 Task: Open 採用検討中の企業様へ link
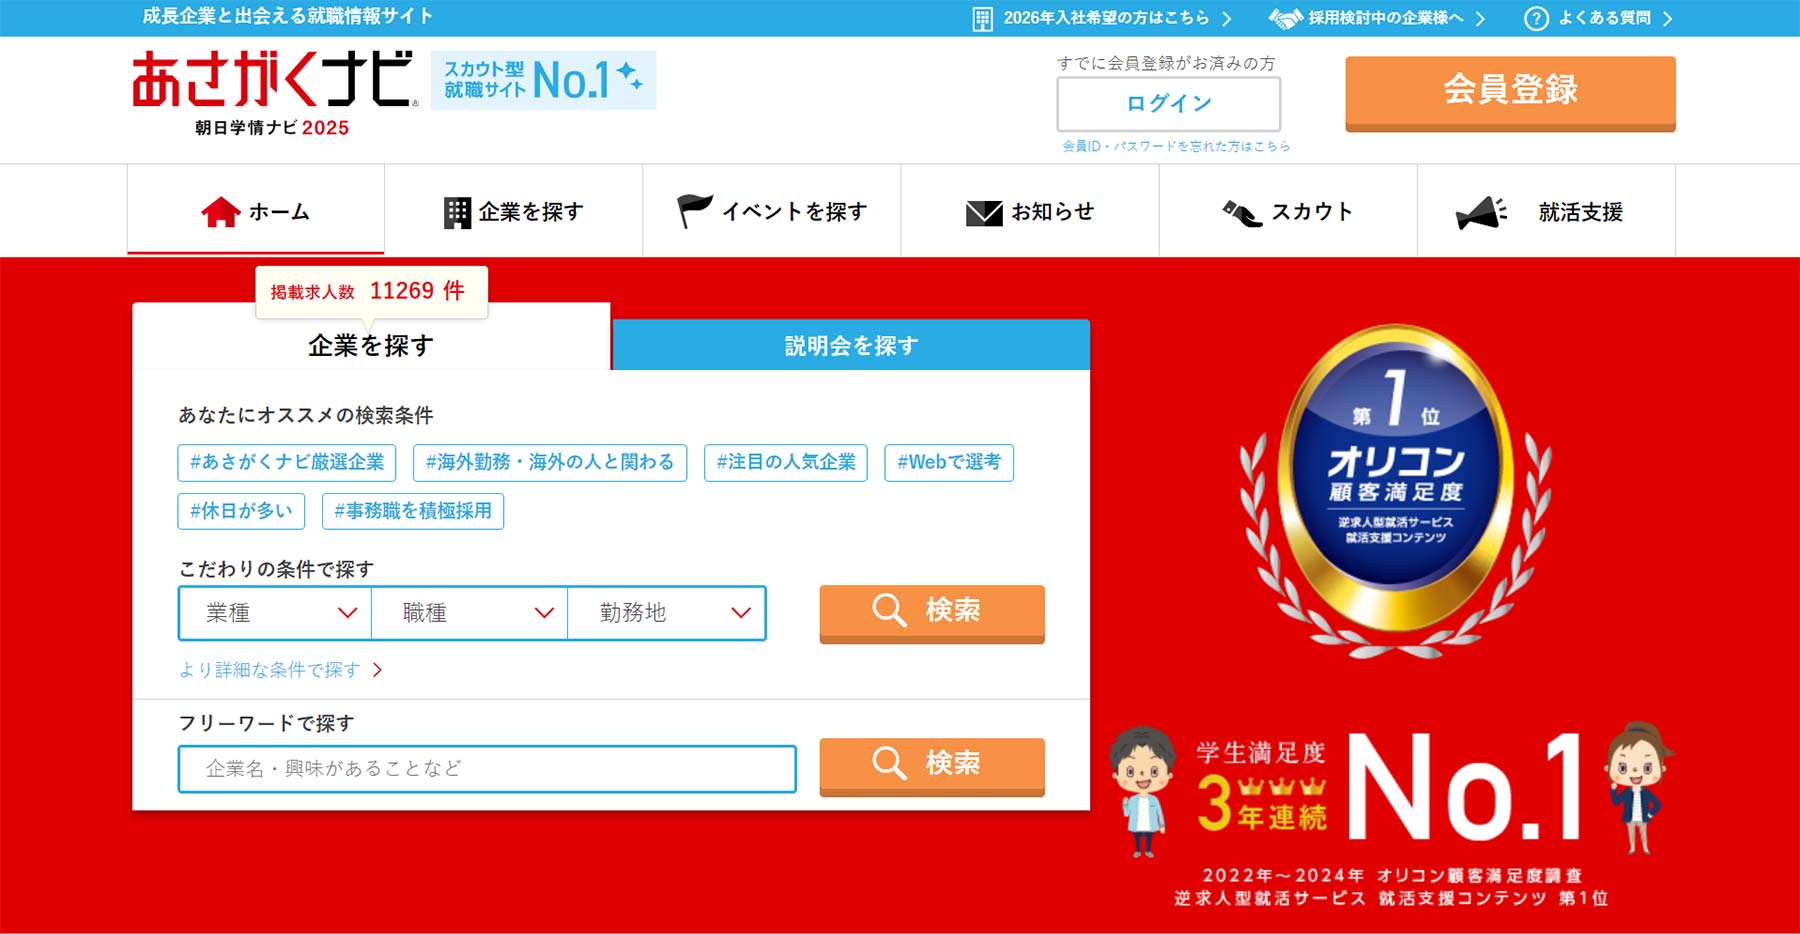[1379, 18]
